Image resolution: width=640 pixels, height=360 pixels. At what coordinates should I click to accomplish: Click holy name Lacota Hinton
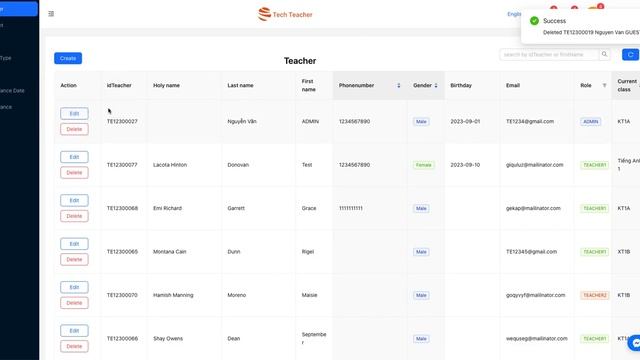pyautogui.click(x=170, y=165)
